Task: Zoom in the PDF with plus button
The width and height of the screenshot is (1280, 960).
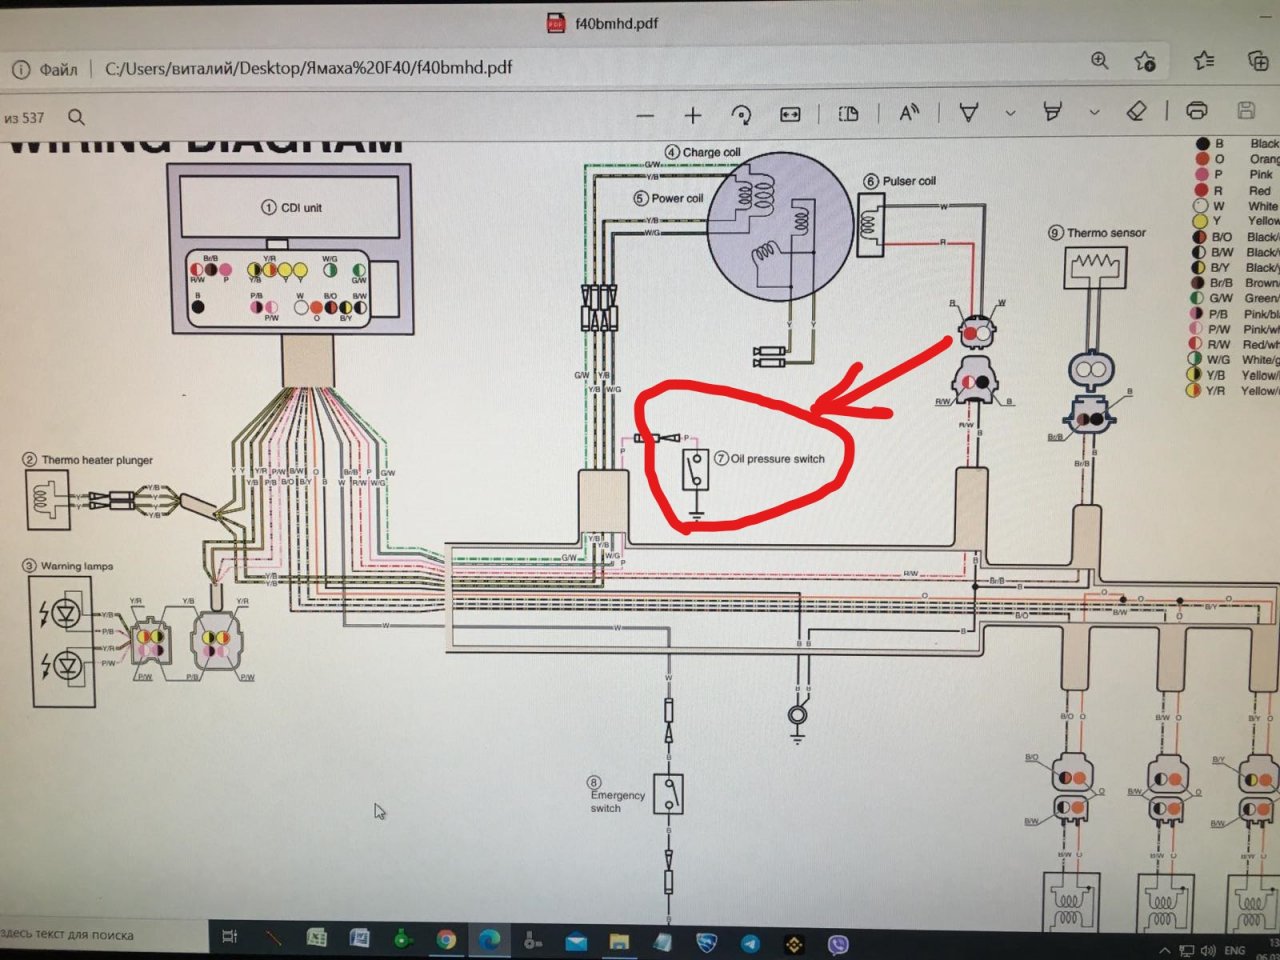Action: pyautogui.click(x=693, y=115)
